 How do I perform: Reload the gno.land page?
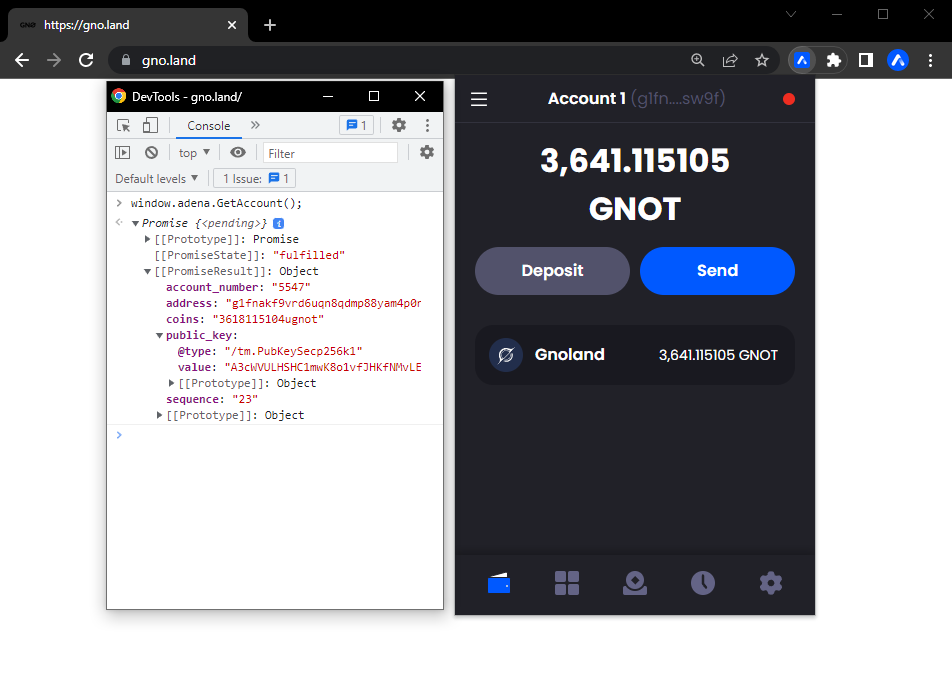point(86,60)
